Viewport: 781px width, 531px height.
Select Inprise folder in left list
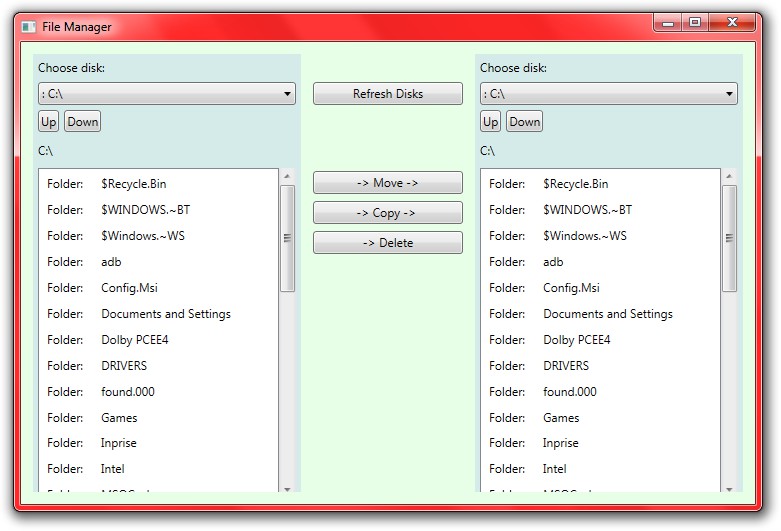[x=158, y=443]
